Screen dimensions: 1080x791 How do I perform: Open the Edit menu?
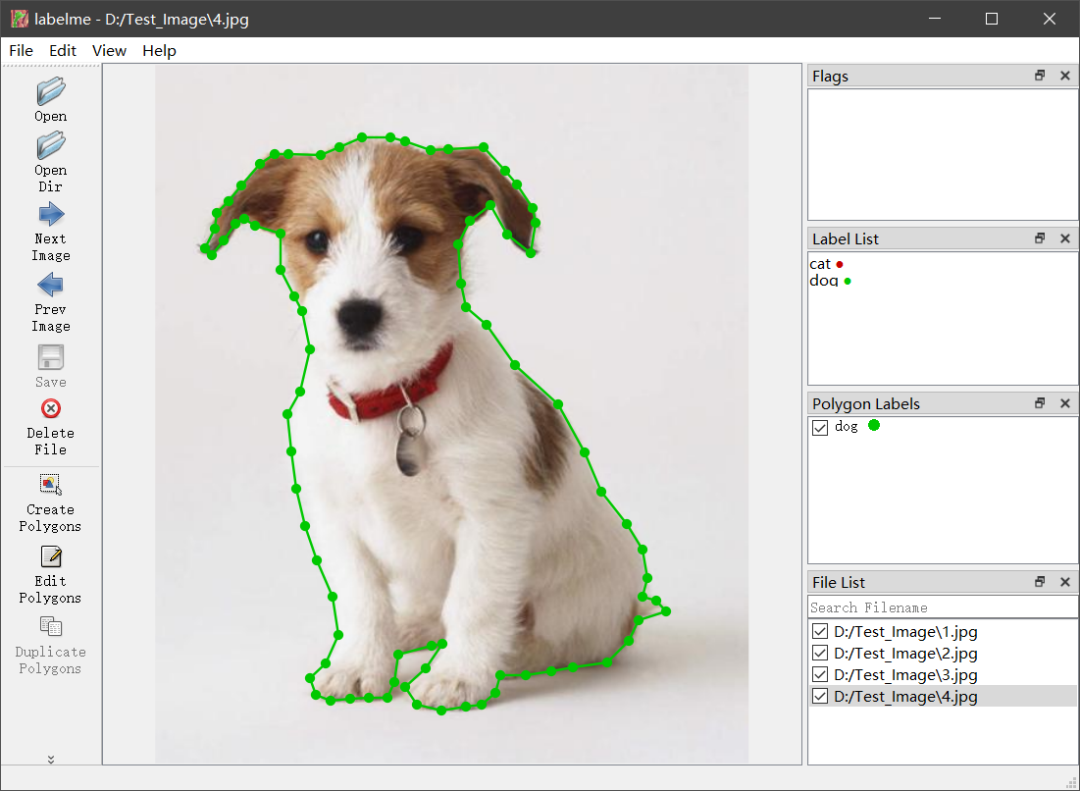coord(62,51)
